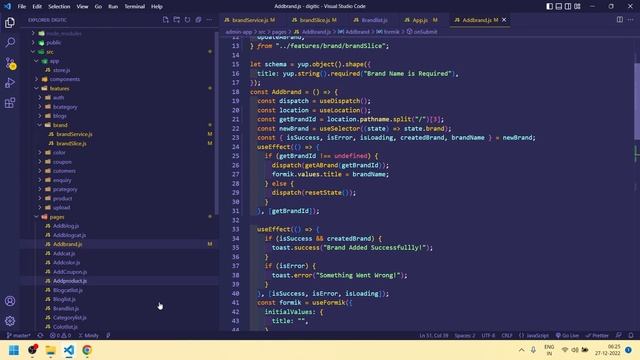Open the Accounts menu icon
Viewport: 640px width, 360px height.
pyautogui.click(x=10, y=301)
